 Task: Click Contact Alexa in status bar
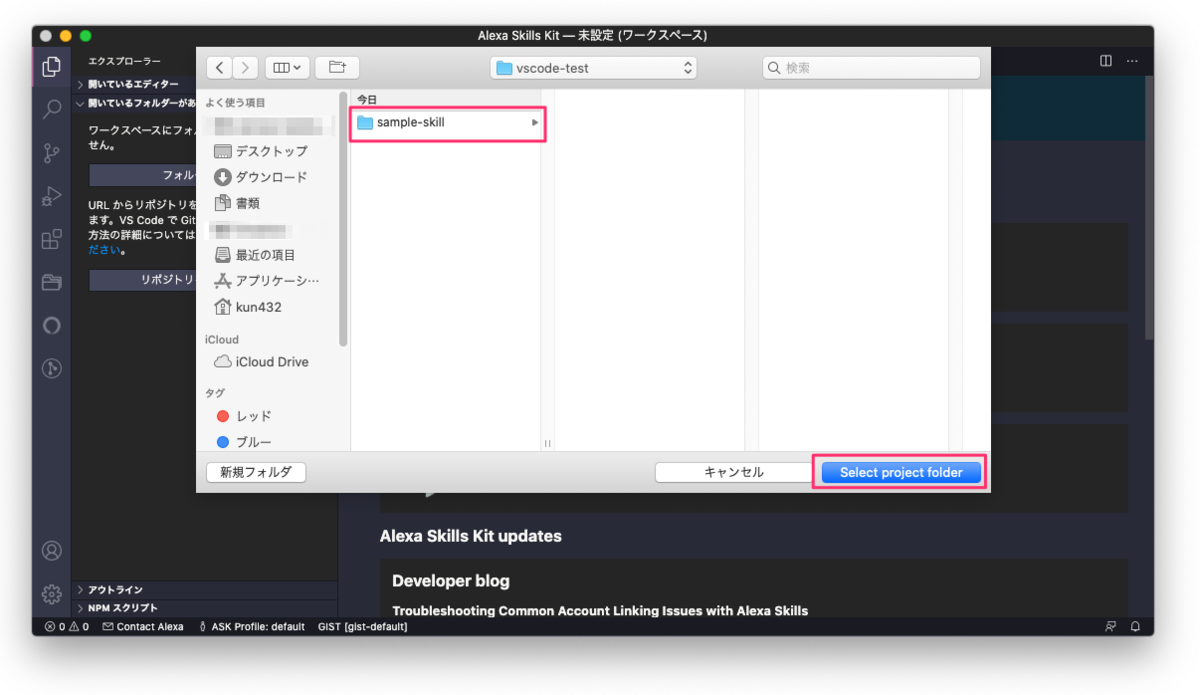tap(143, 627)
